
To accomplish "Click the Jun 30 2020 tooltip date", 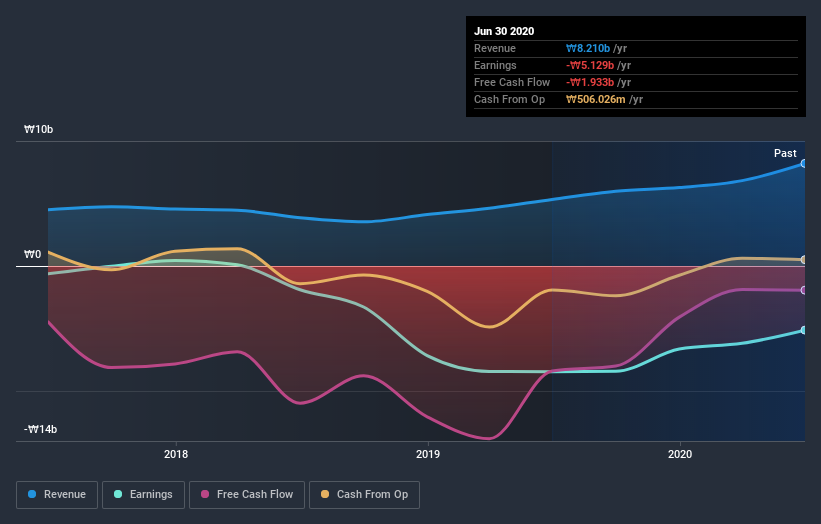I will 504,31.
